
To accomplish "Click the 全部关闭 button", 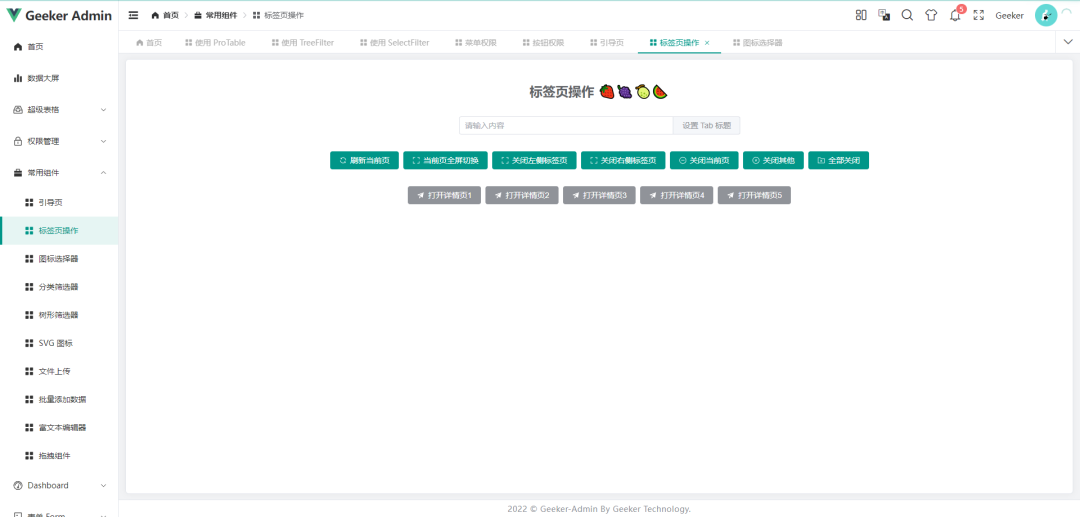I will click(838, 160).
